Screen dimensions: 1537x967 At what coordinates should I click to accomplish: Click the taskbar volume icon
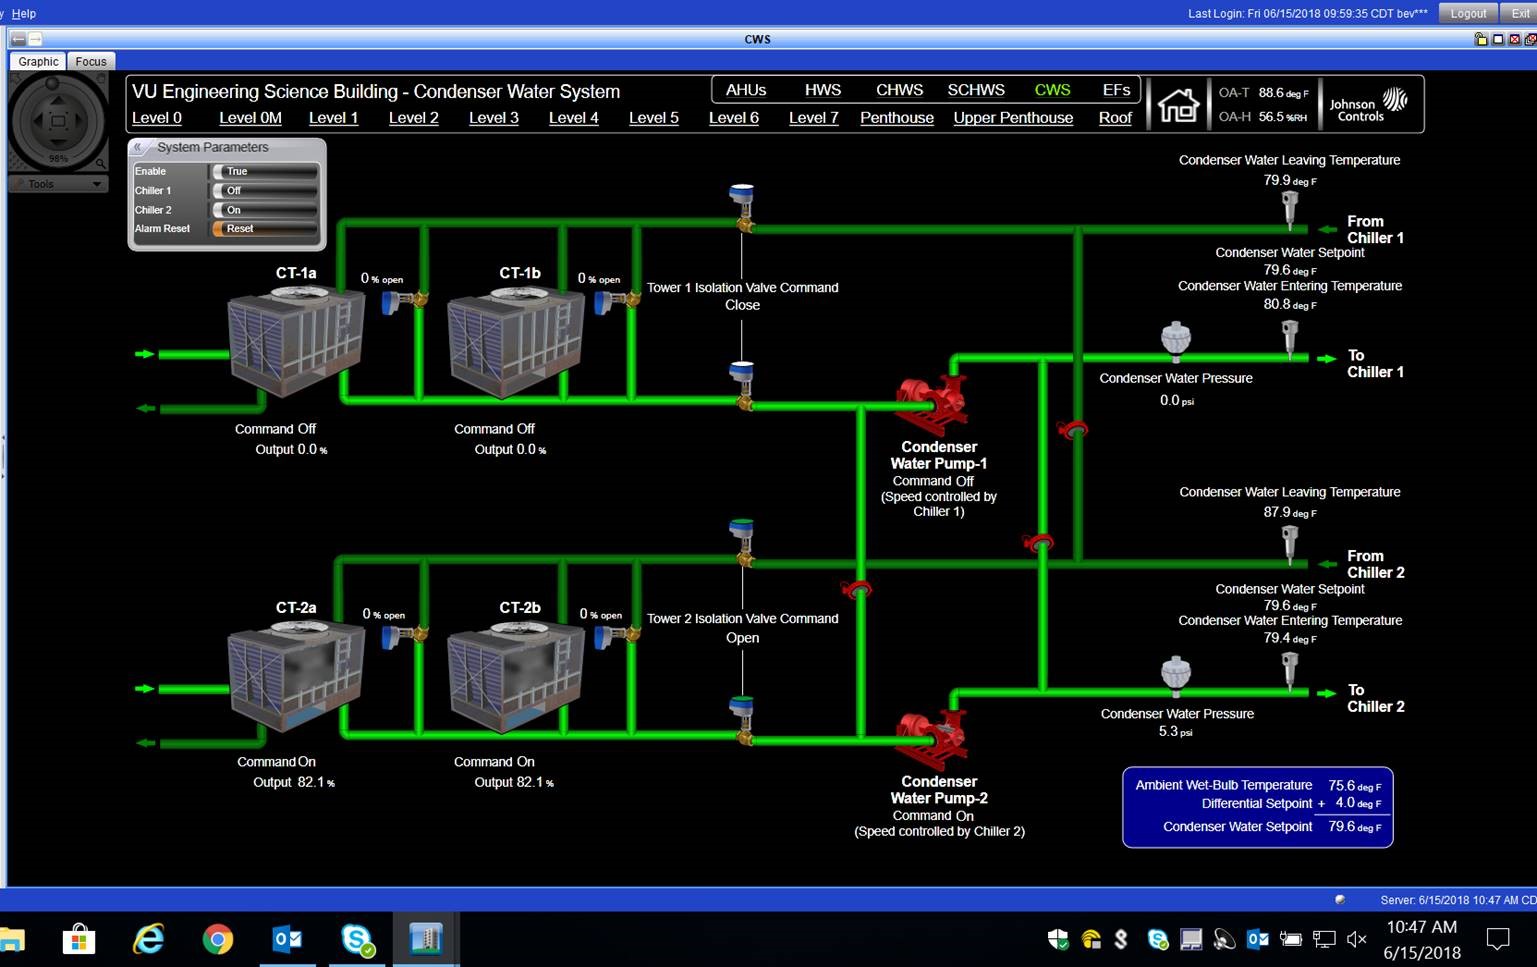[x=1356, y=939]
